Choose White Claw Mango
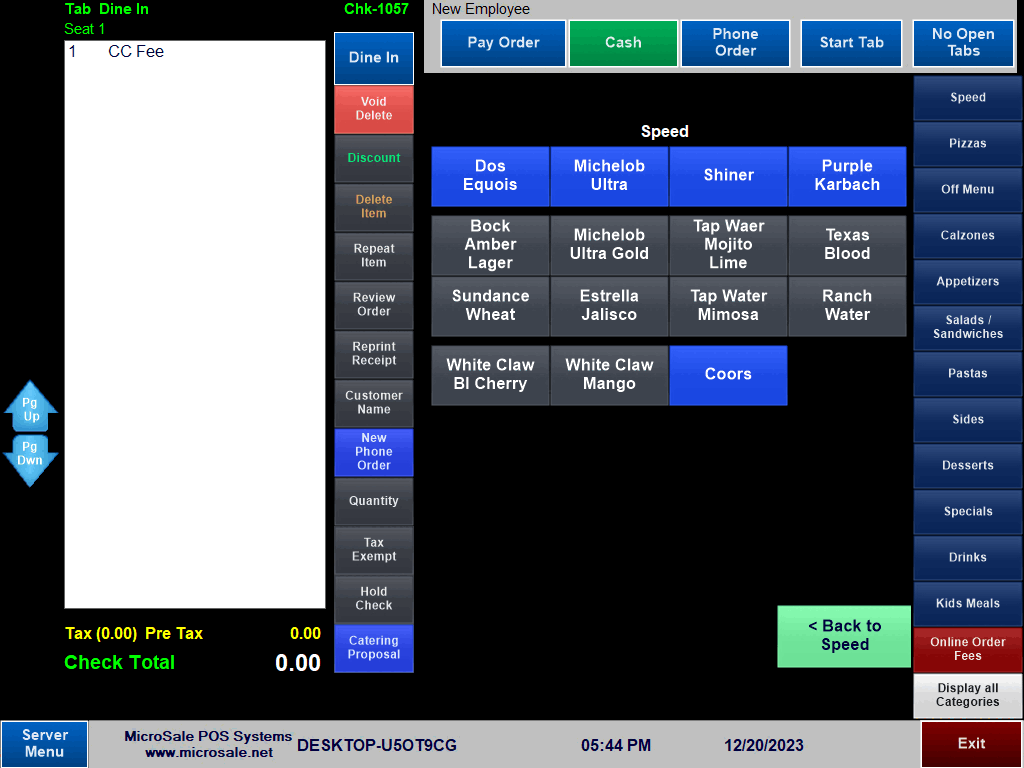 (609, 375)
